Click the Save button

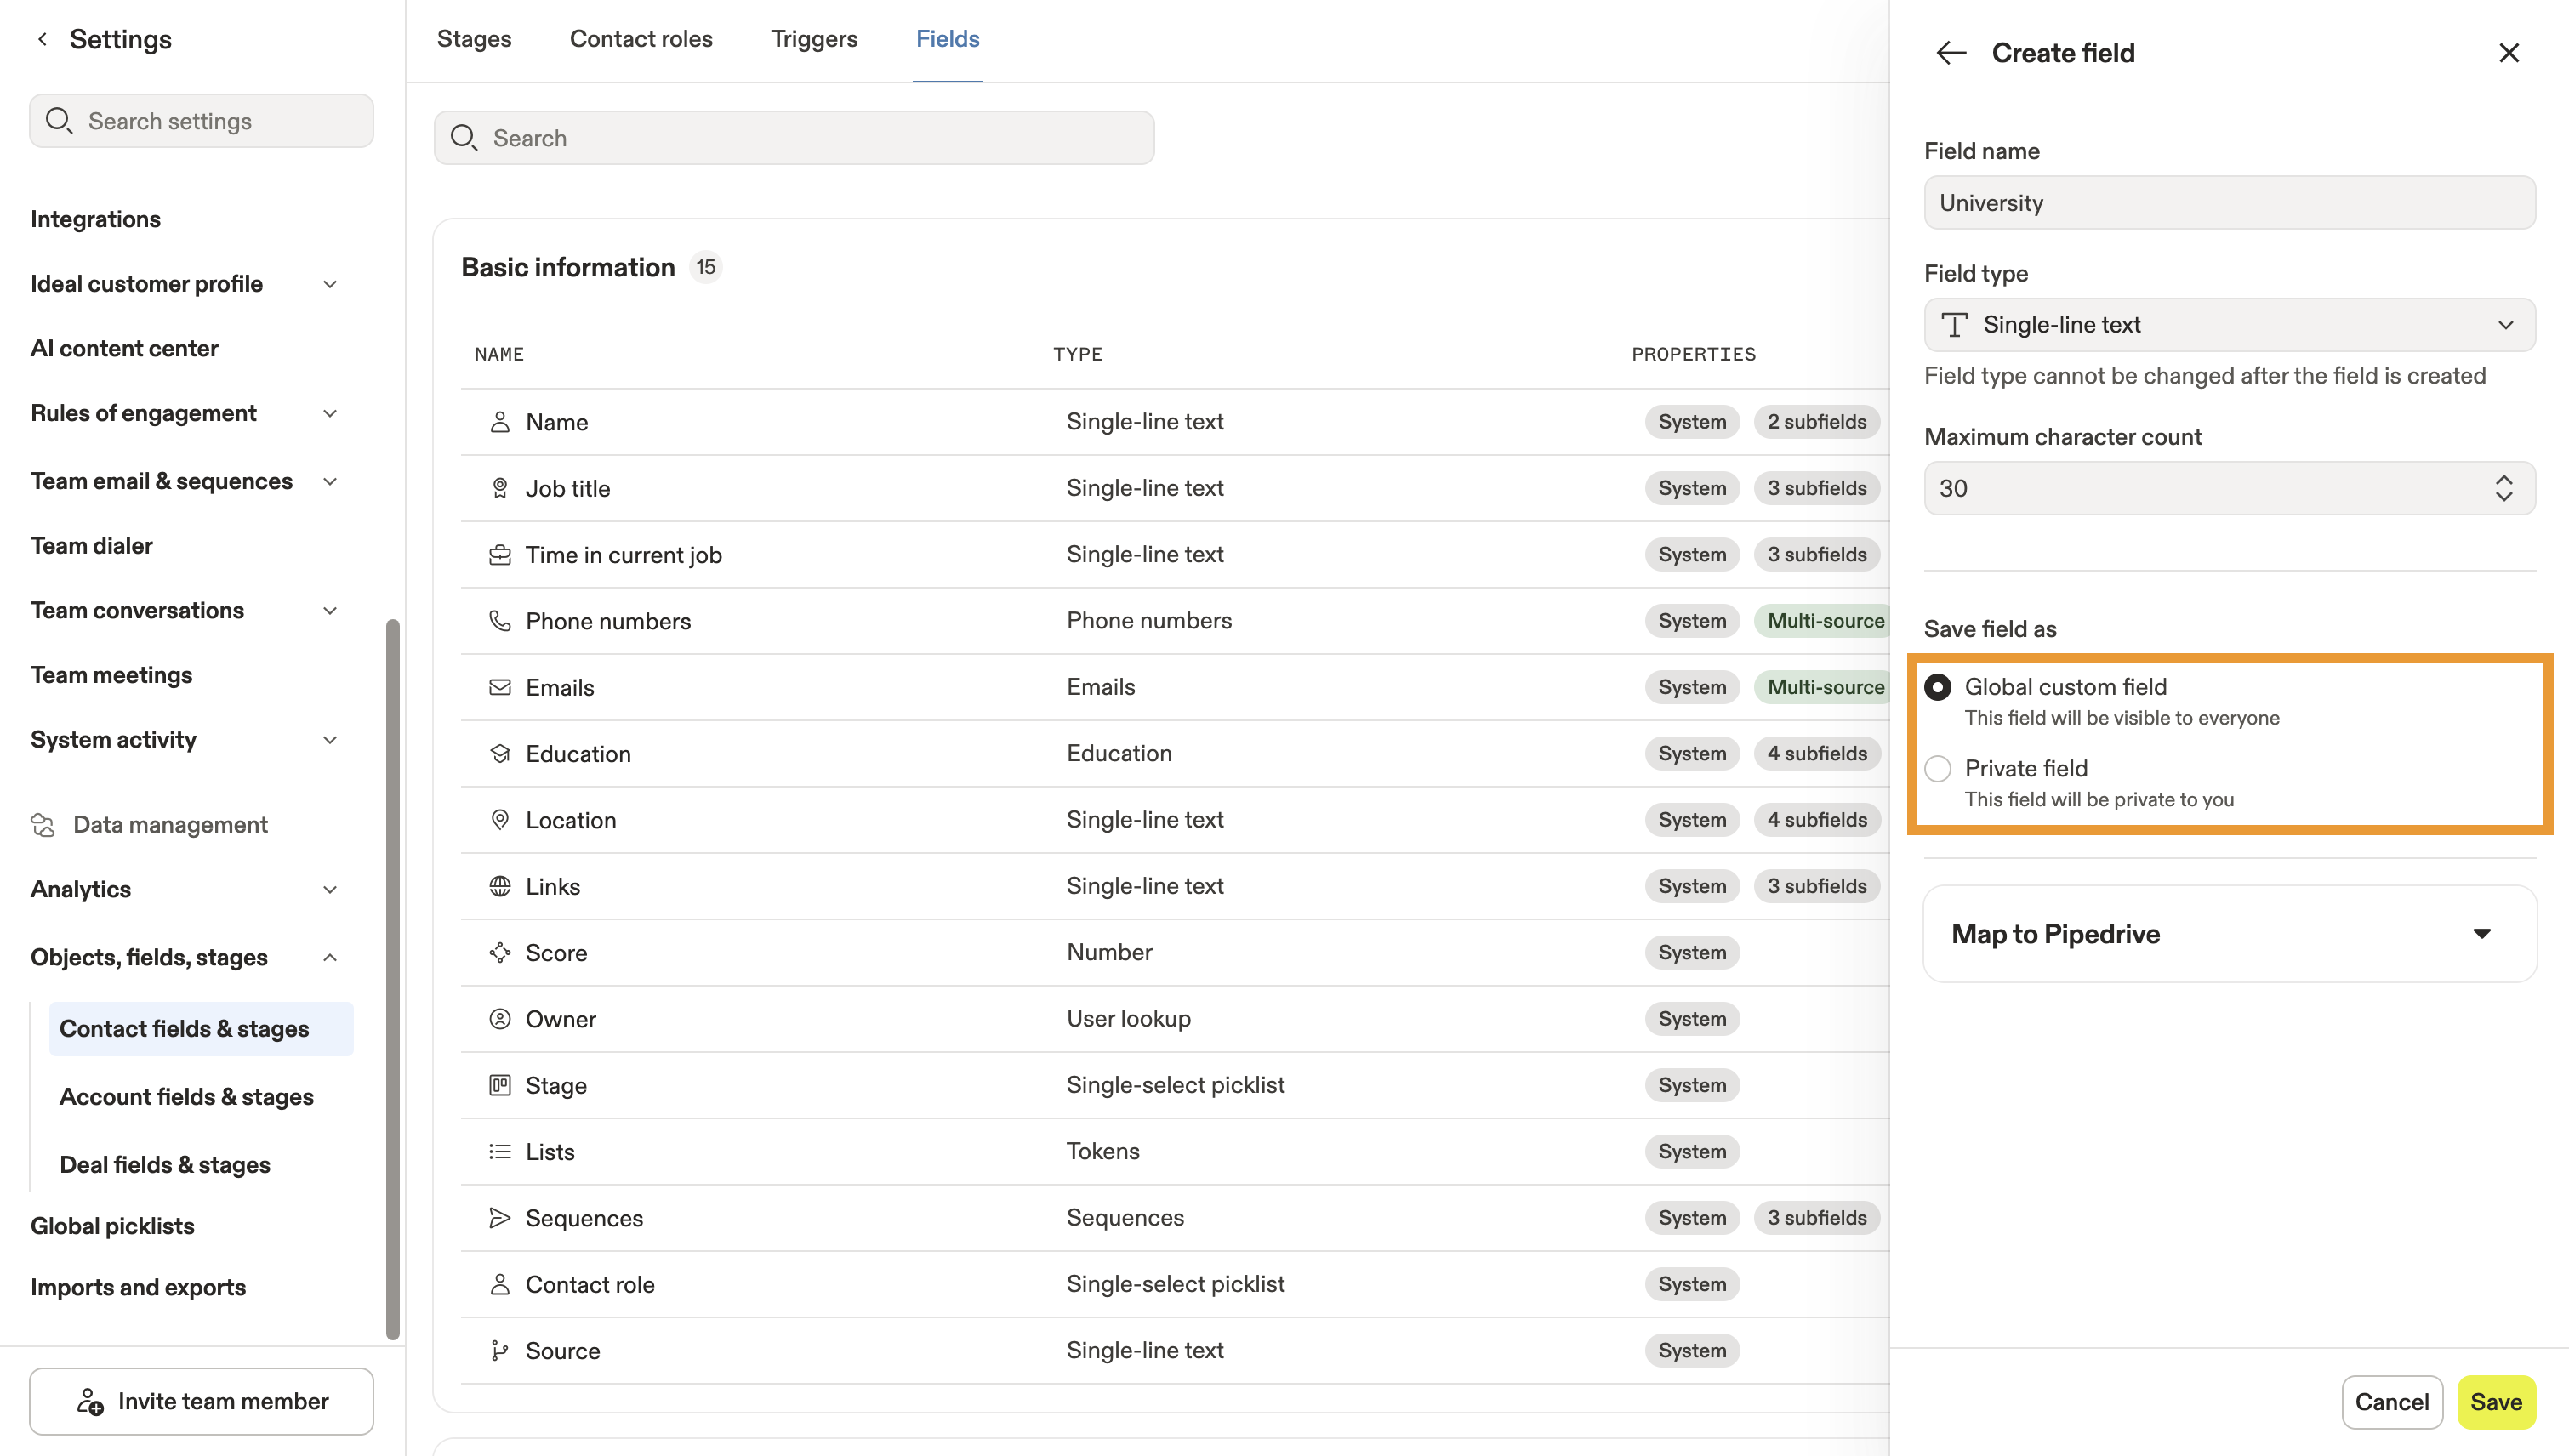[x=2496, y=1402]
